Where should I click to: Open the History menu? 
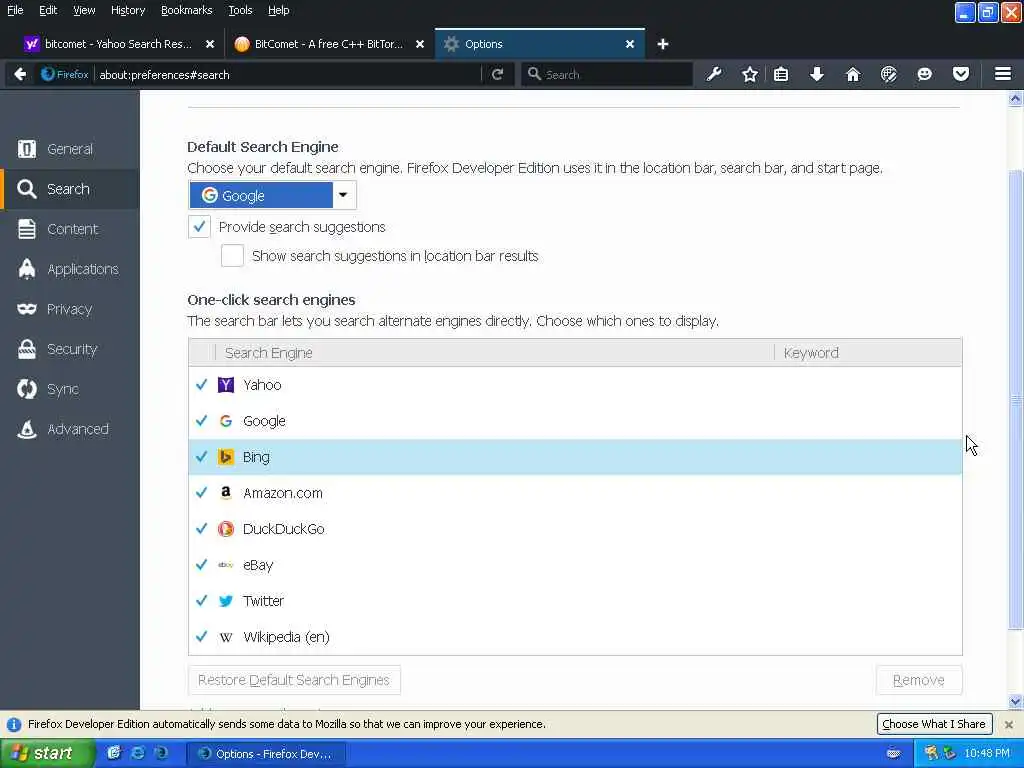tap(127, 10)
